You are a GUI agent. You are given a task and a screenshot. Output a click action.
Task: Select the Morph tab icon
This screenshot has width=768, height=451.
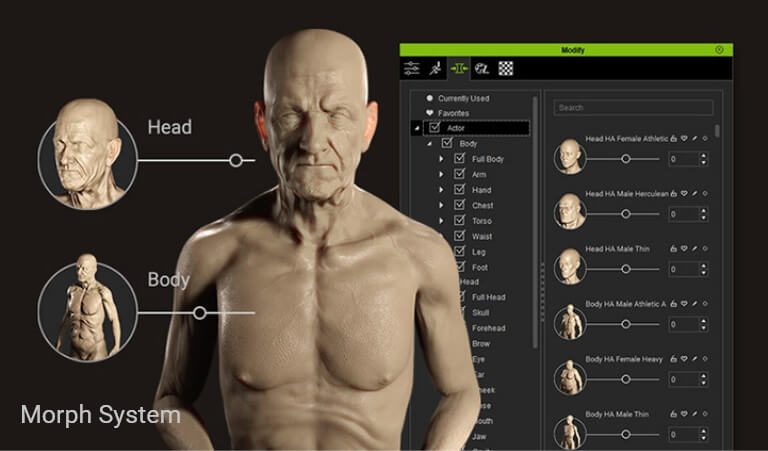[459, 69]
